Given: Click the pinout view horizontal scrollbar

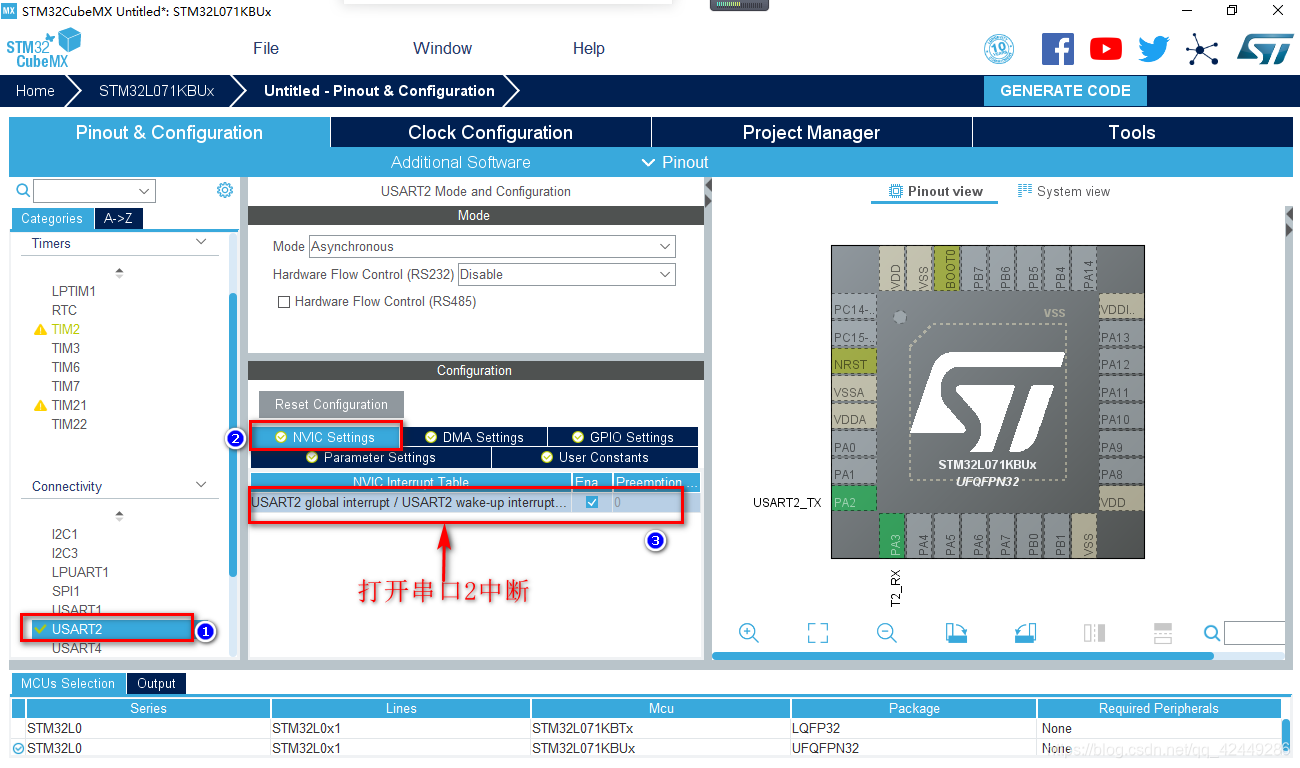Looking at the screenshot, I should point(963,656).
